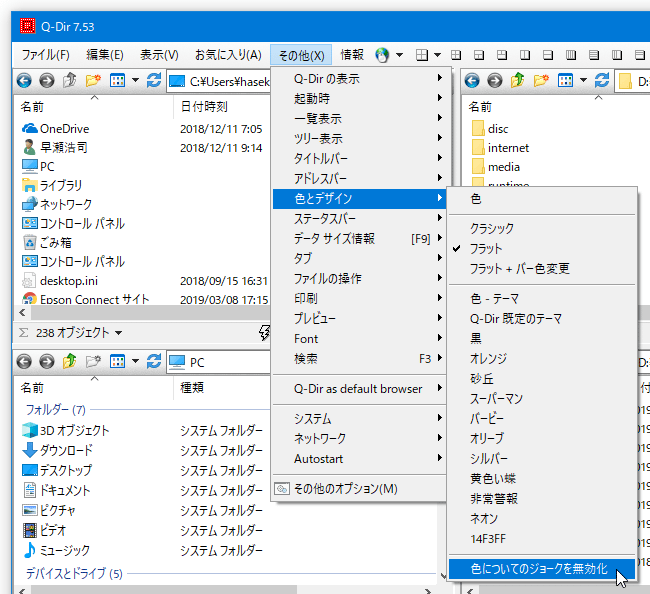This screenshot has width=650, height=594.
Task: Go back in the bottom-left PC pane
Action: click(x=24, y=362)
